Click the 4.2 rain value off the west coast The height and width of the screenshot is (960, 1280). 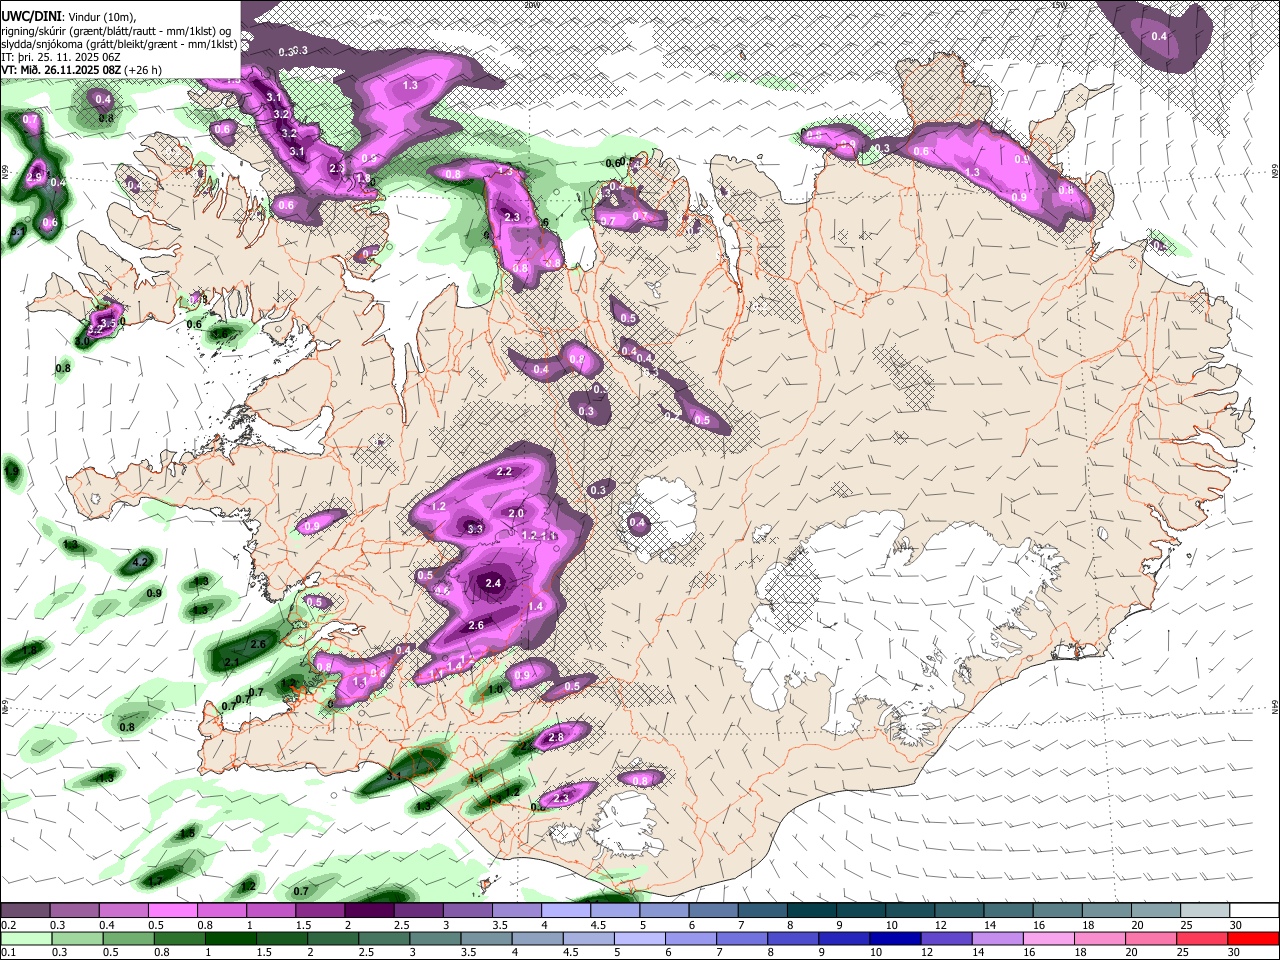[x=141, y=563]
